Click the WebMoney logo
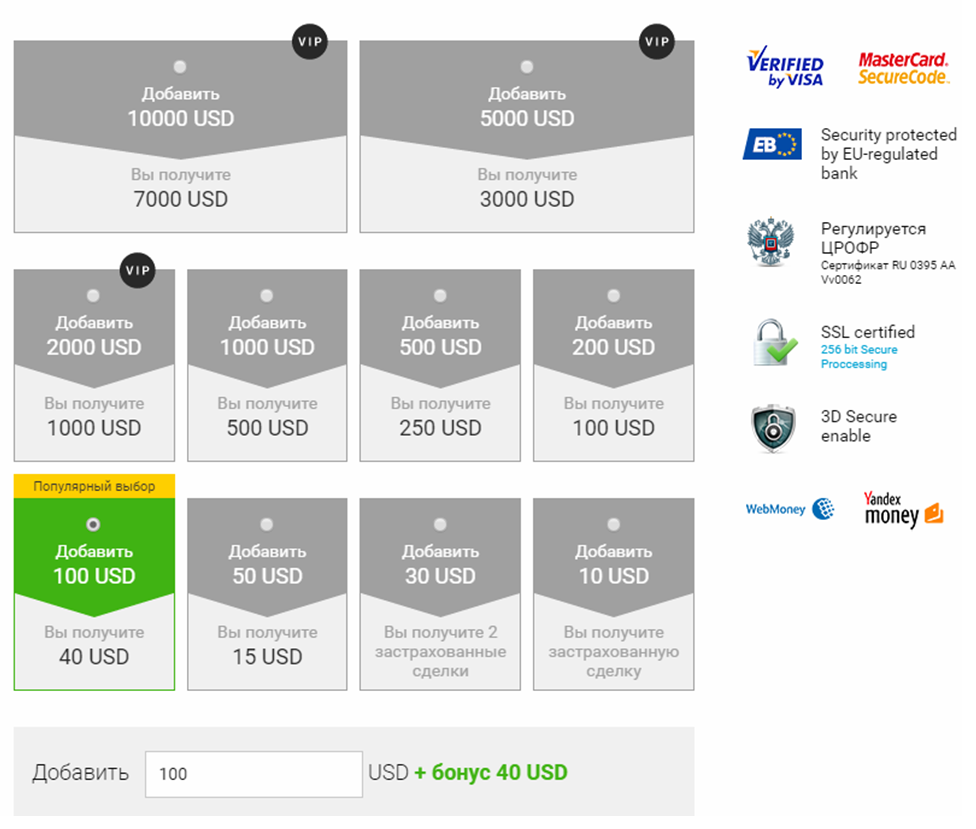This screenshot has width=976, height=829. tap(789, 509)
